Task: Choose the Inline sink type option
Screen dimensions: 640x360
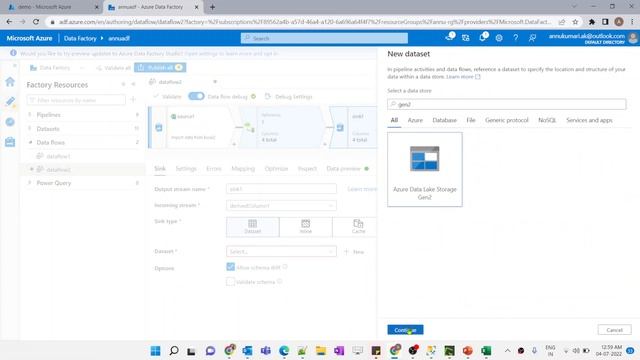Action: (305, 227)
